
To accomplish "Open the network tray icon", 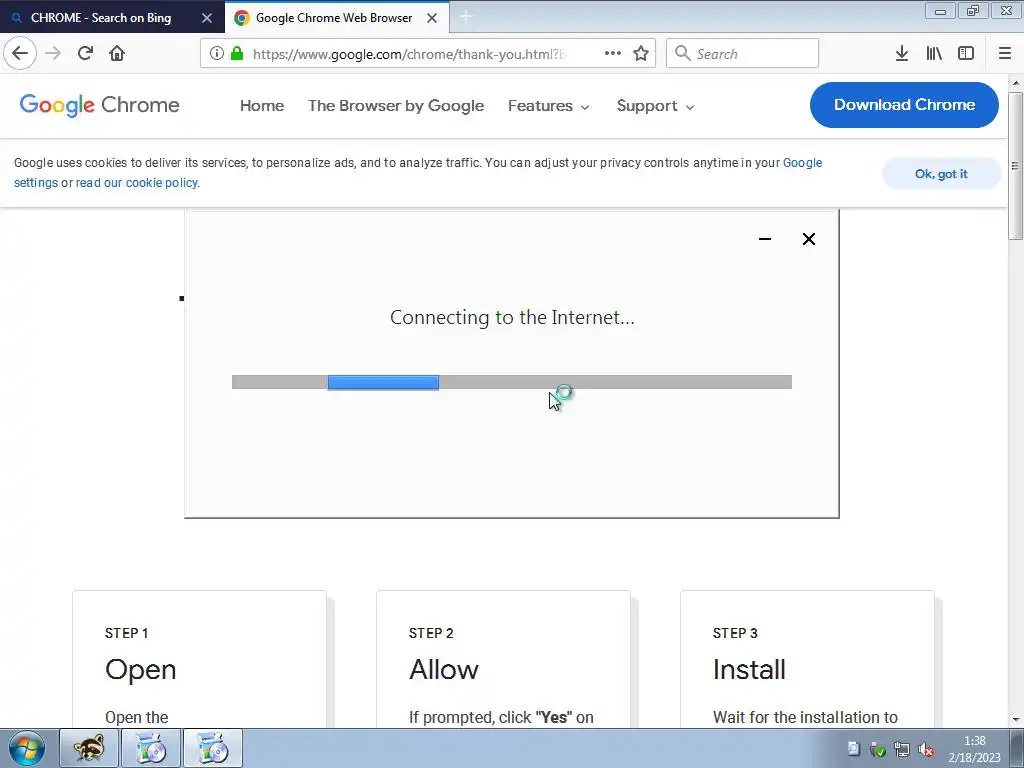I will [901, 749].
